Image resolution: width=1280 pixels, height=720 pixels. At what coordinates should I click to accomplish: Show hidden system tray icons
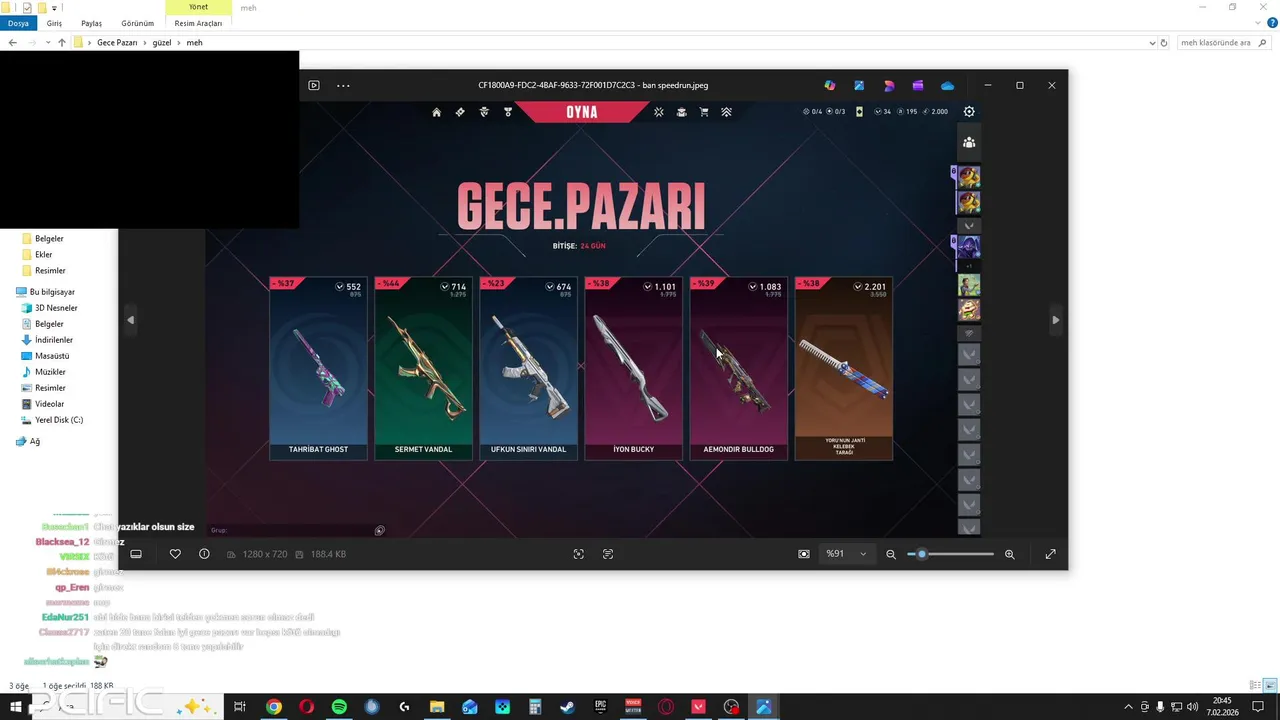point(1129,707)
